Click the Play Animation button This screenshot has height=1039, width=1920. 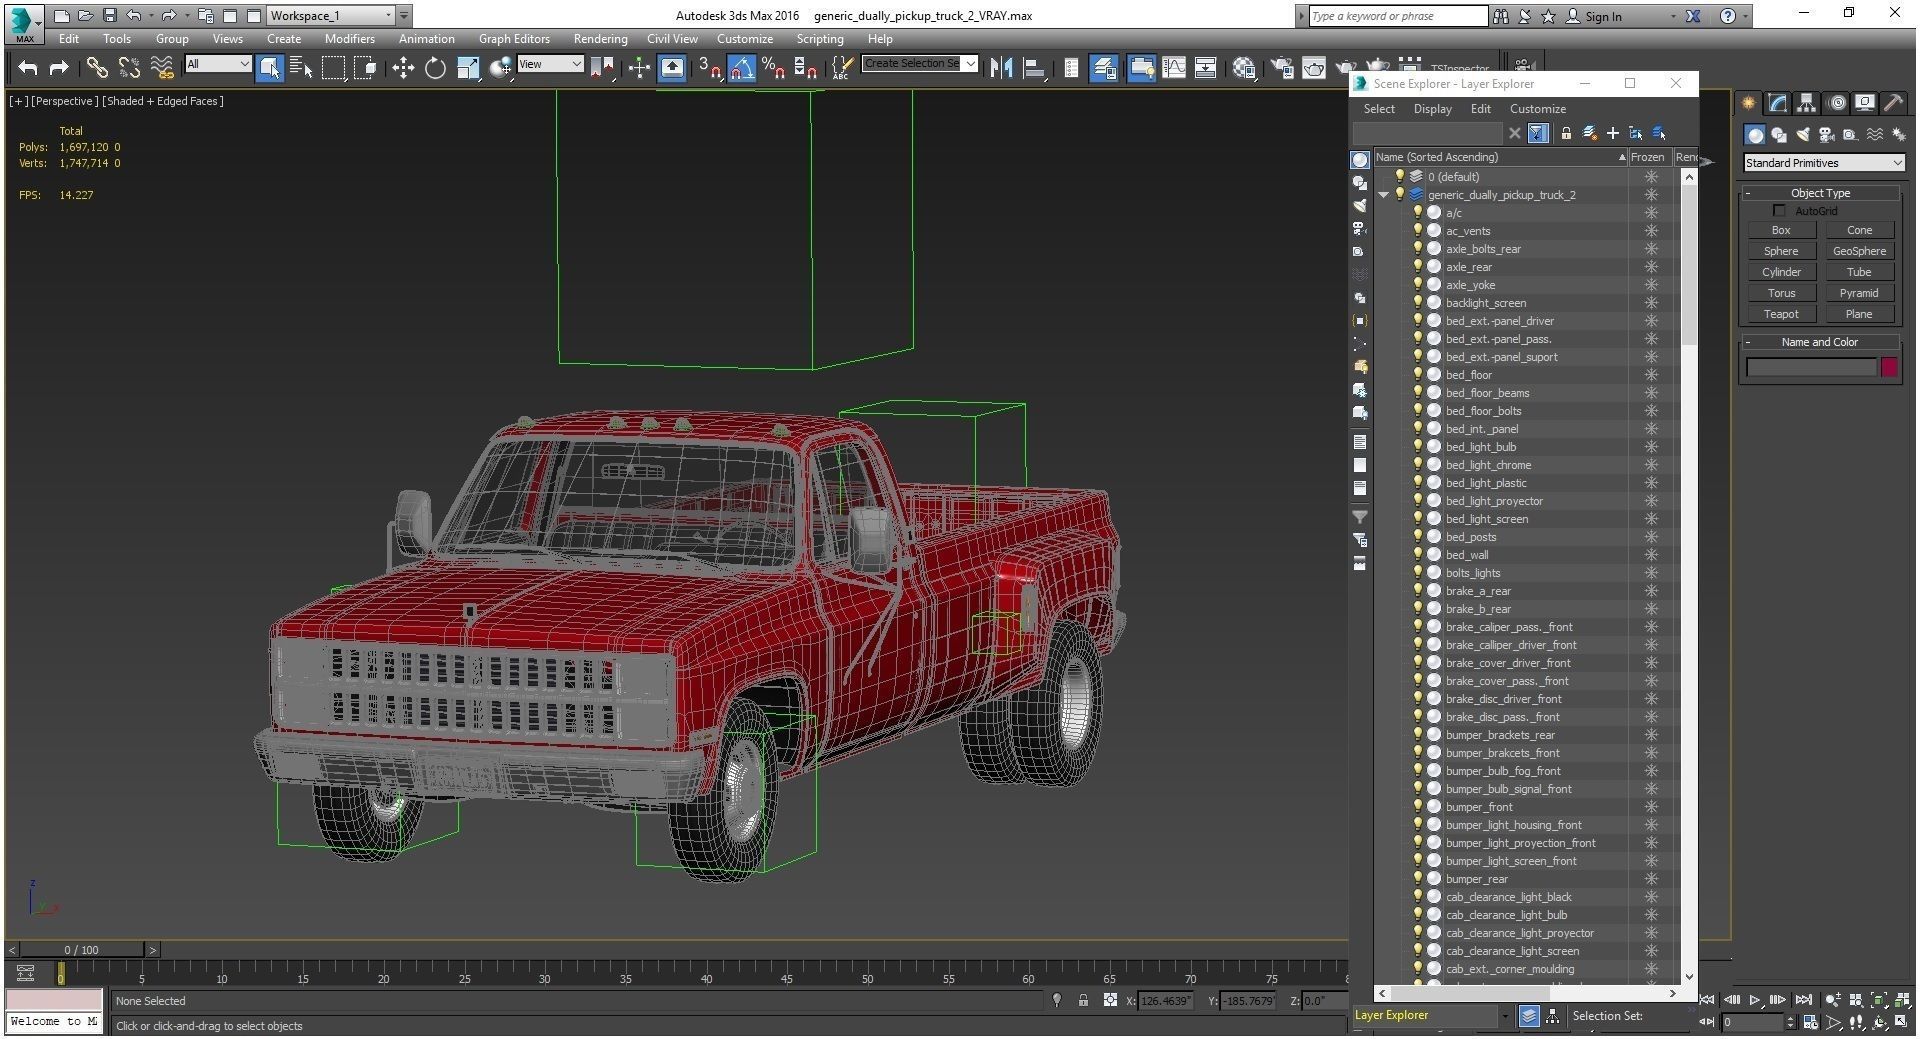(1754, 1000)
